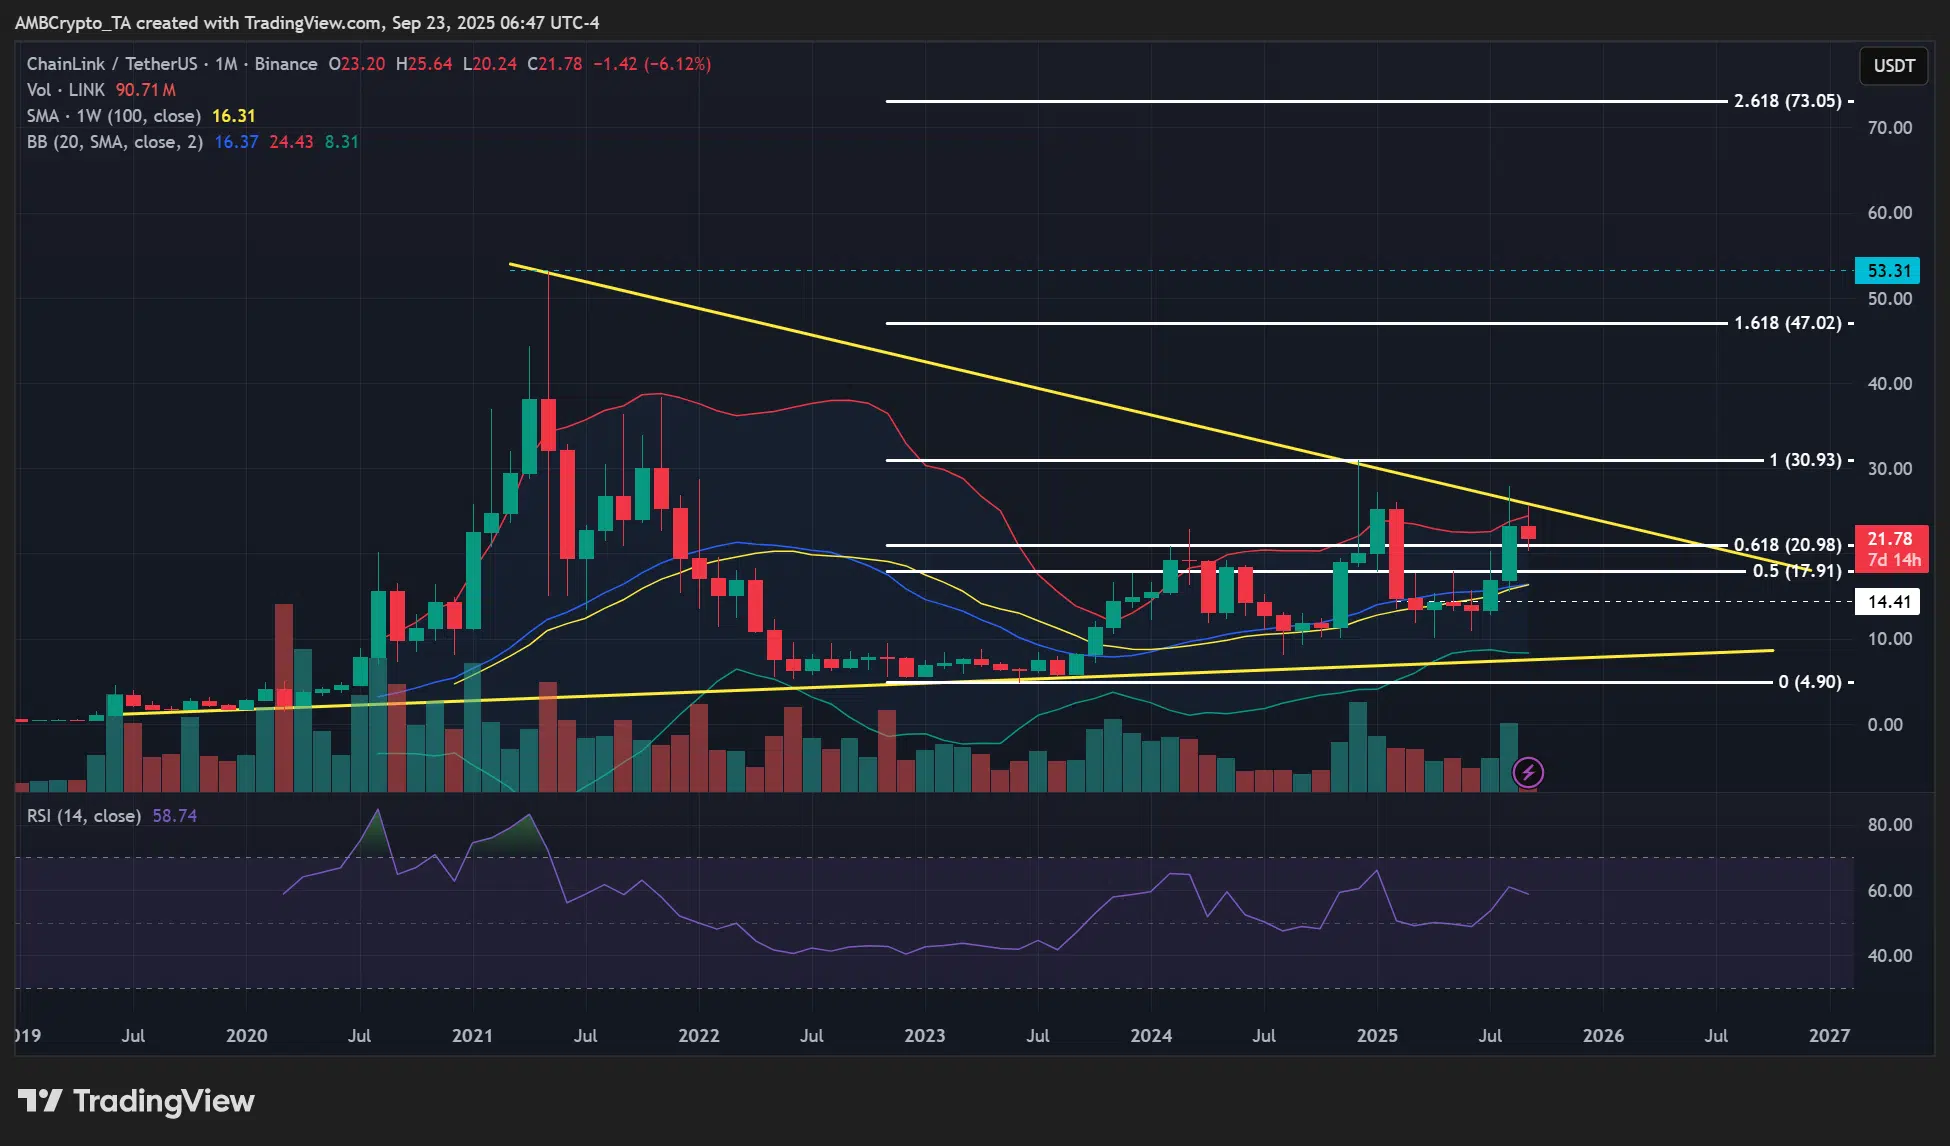Select the BB (20, SMA, close, 2) legend
Screen dimensions: 1950x1146
coord(115,142)
